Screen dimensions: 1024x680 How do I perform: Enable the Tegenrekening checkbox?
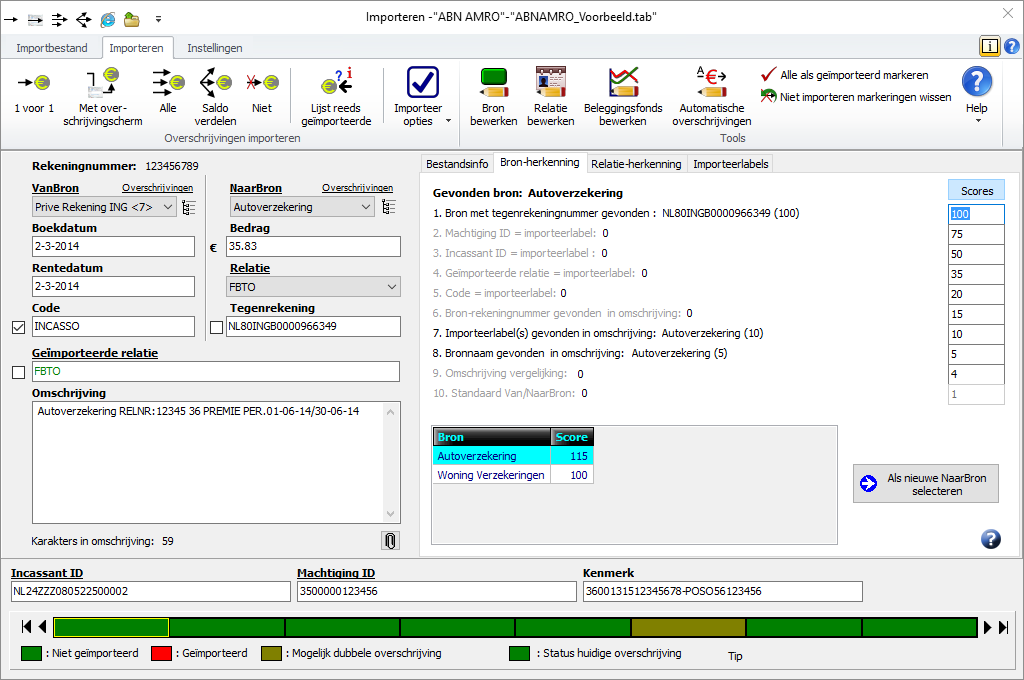[x=216, y=327]
